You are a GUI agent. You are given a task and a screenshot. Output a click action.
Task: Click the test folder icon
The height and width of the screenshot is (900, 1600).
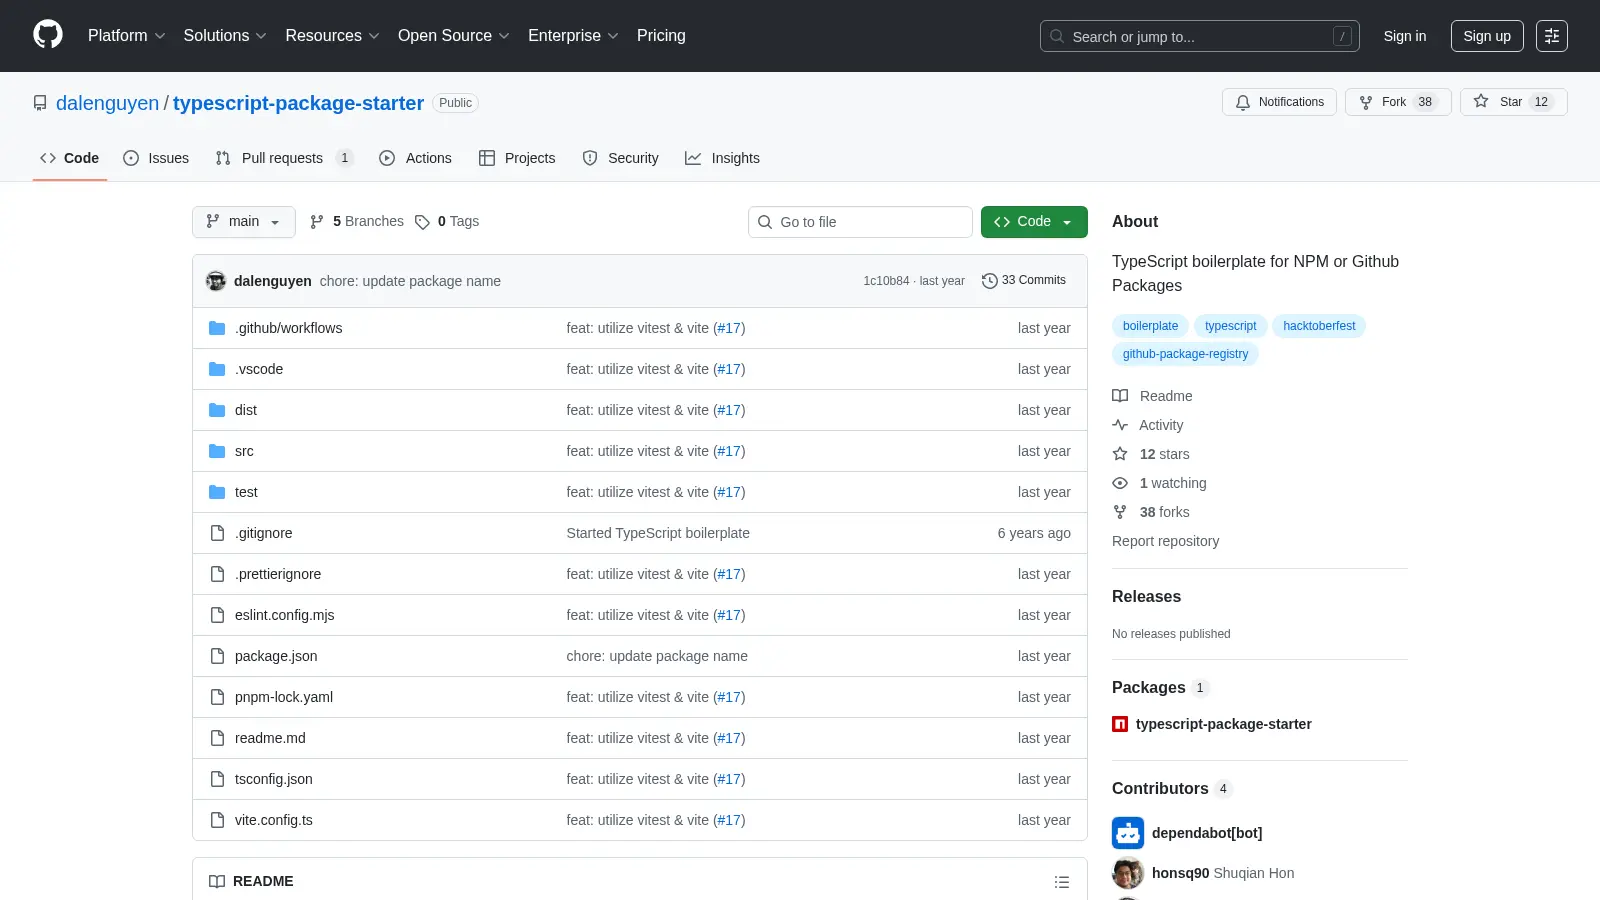[x=217, y=492]
